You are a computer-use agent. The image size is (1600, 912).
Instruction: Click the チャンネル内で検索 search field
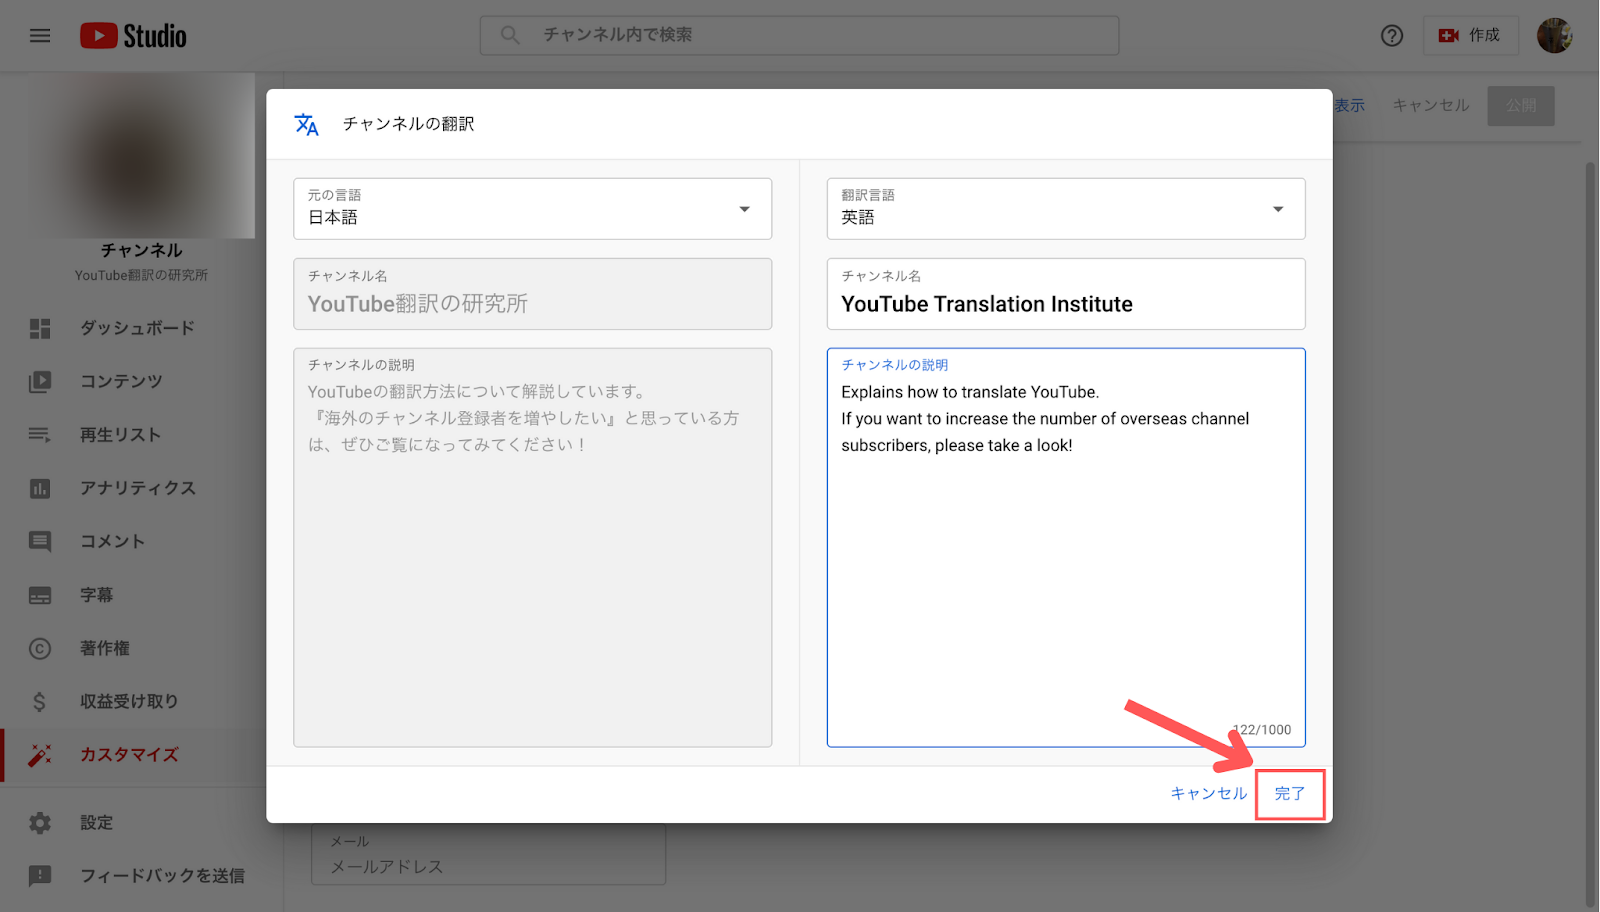click(x=800, y=35)
